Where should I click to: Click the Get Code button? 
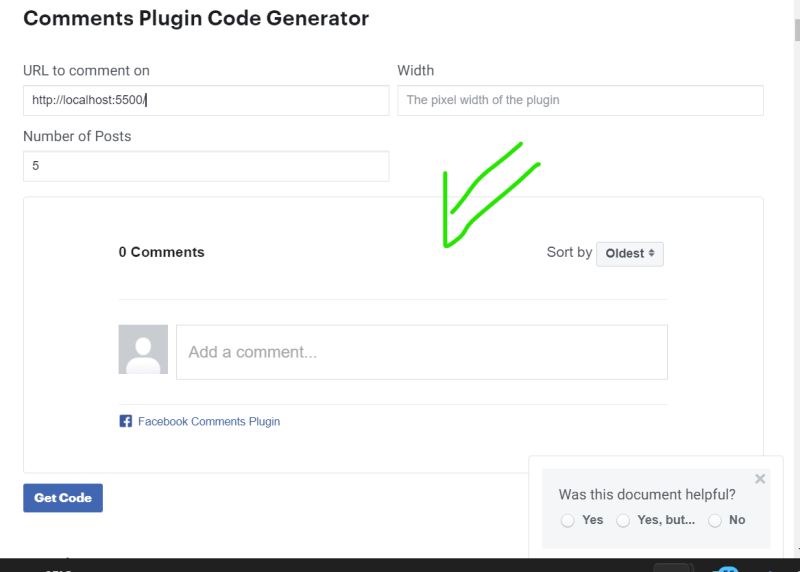coord(63,498)
